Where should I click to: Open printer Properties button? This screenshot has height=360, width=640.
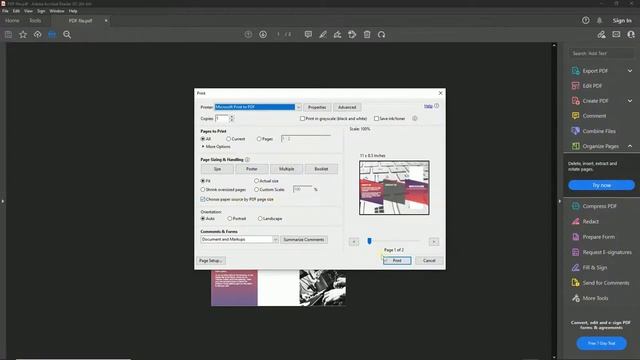(x=317, y=107)
